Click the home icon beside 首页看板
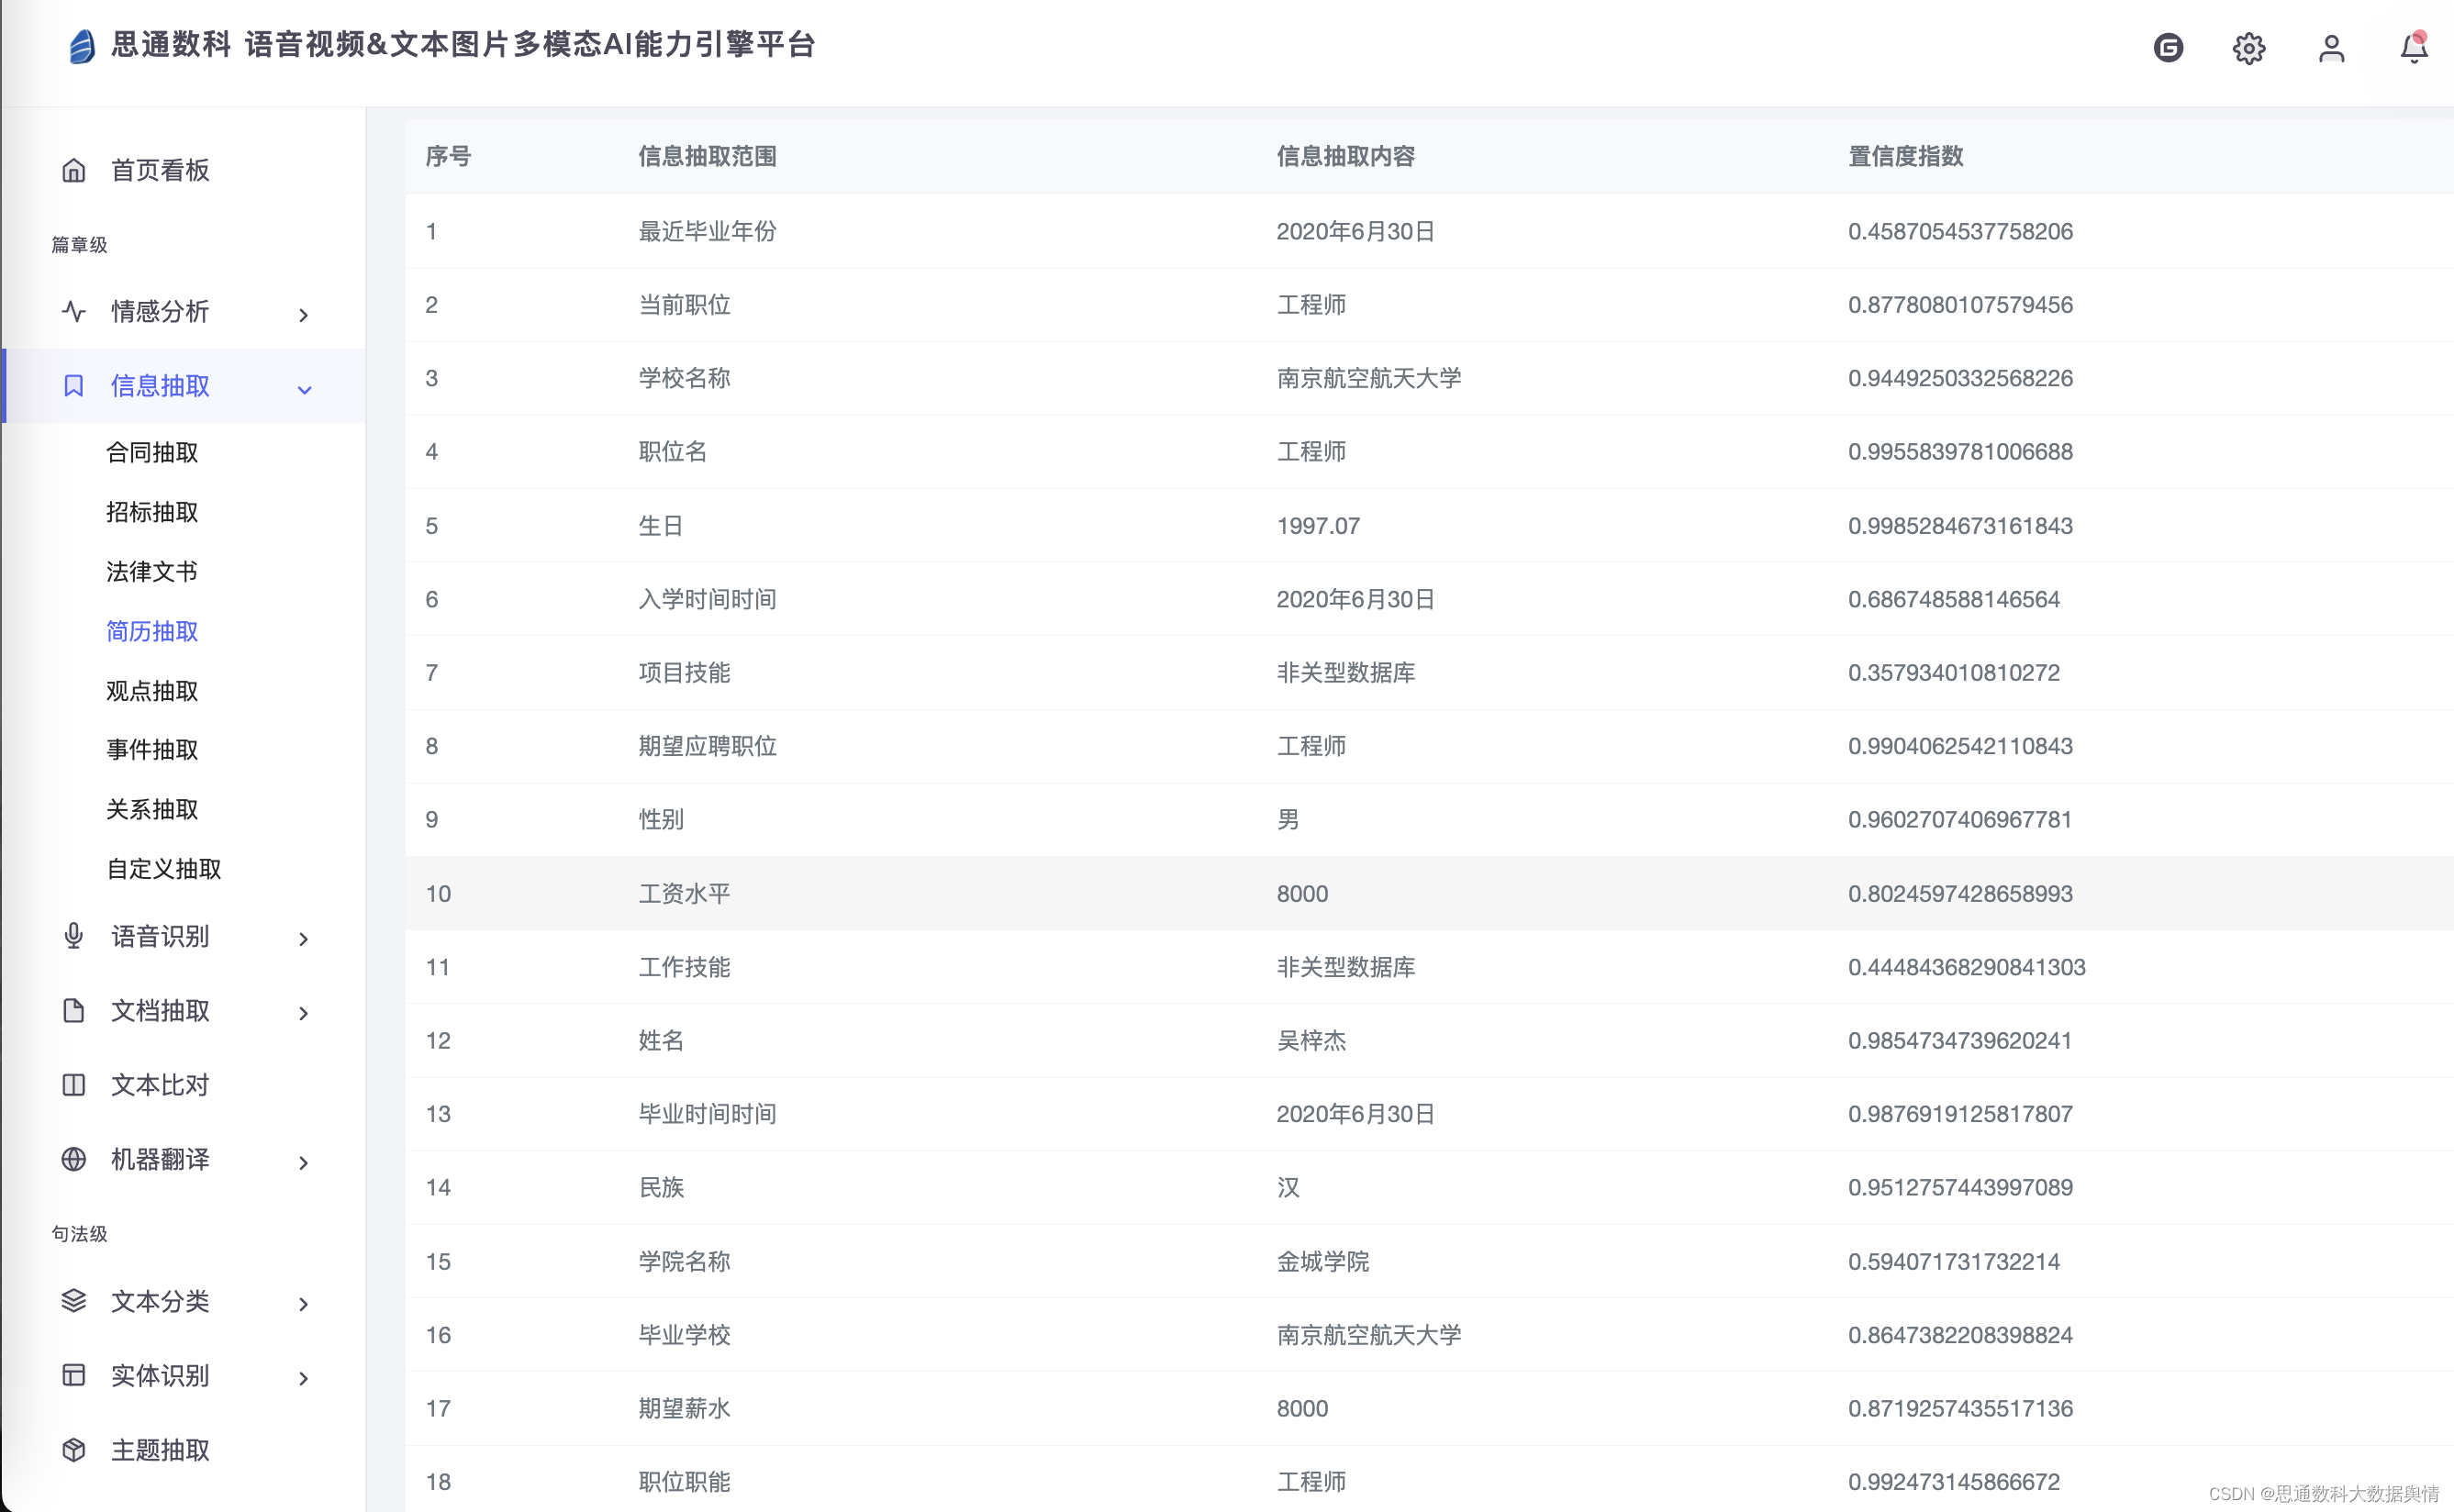 (x=74, y=171)
